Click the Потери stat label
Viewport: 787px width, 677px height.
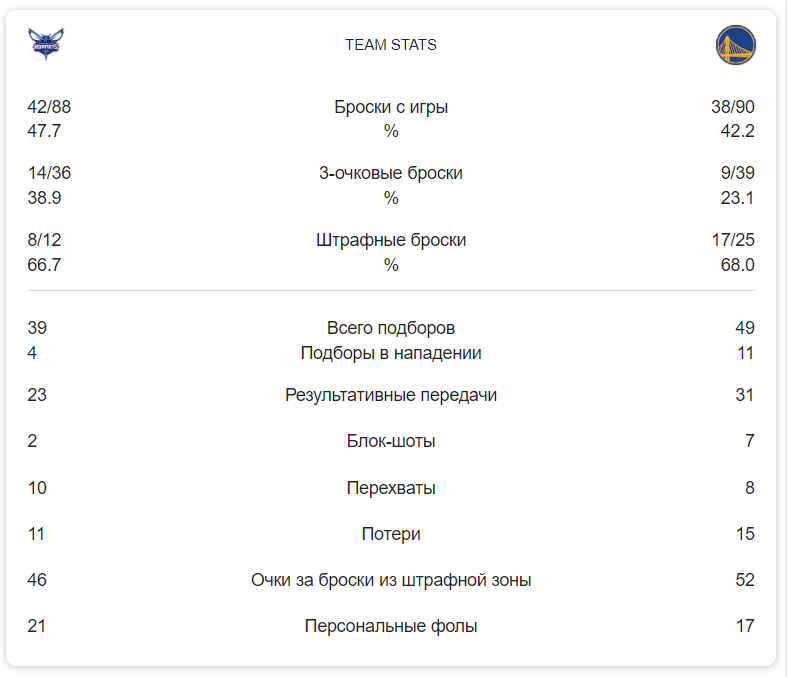(x=390, y=534)
